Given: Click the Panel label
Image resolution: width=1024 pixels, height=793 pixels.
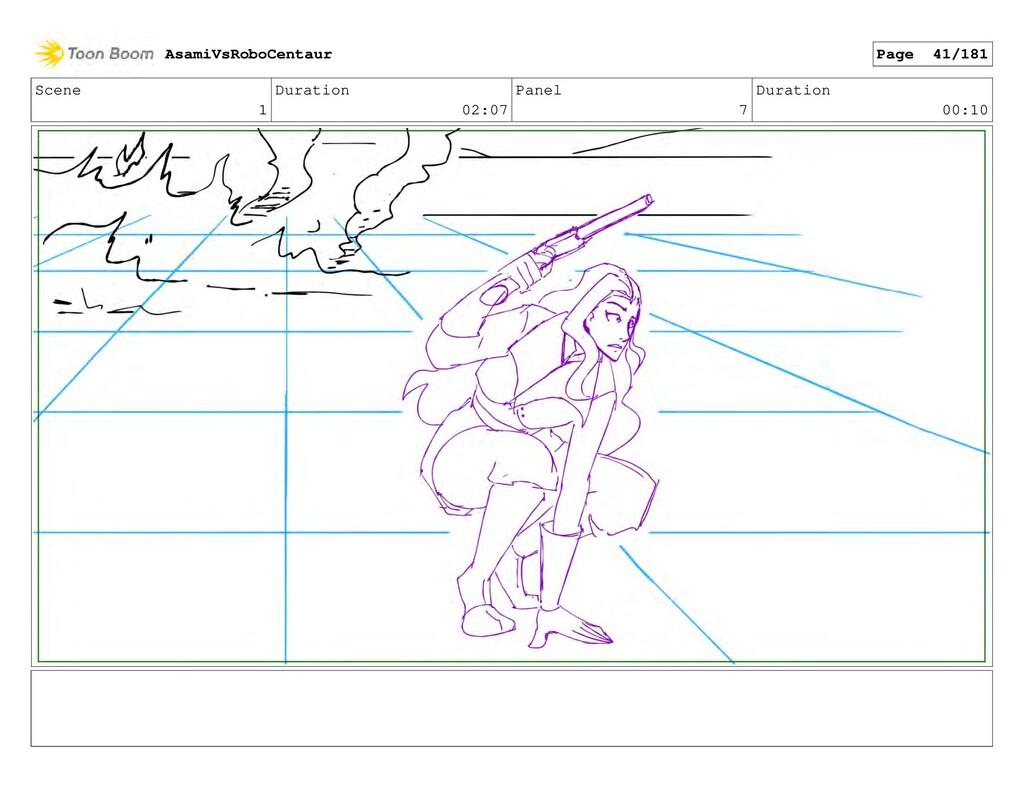Looking at the screenshot, I should [x=538, y=90].
